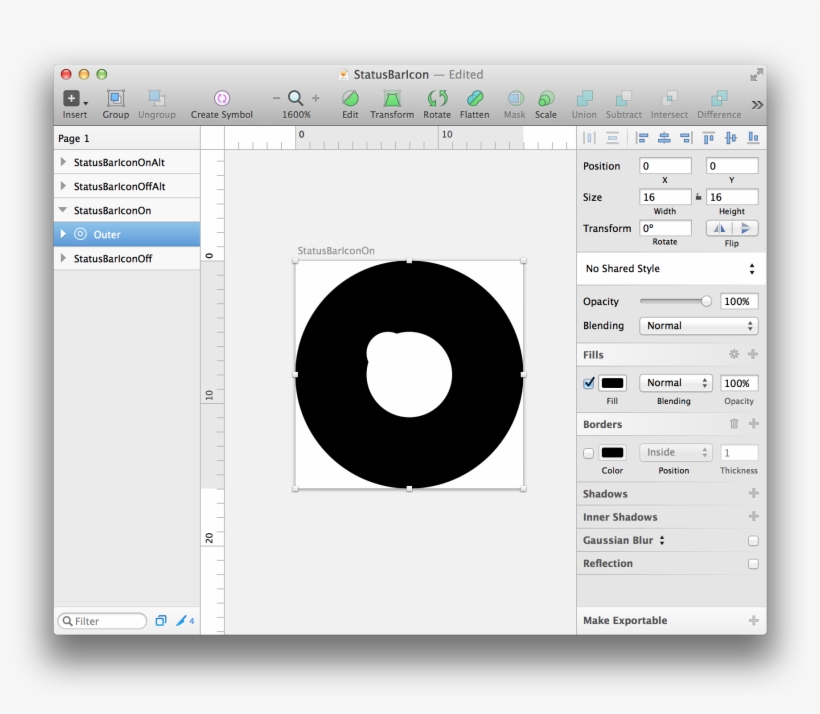
Task: Select the Union boolean operation
Action: point(584,100)
